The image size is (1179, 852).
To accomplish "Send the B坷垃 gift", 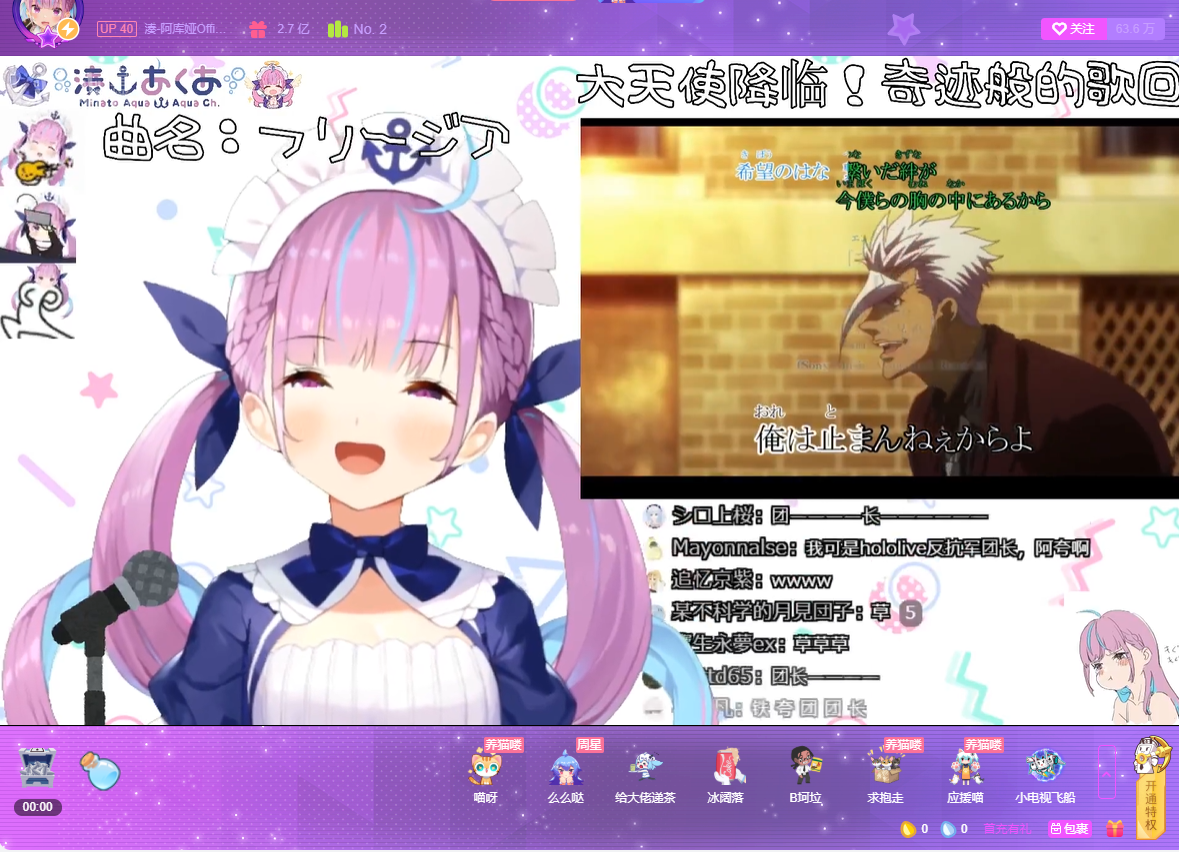I will click(805, 775).
